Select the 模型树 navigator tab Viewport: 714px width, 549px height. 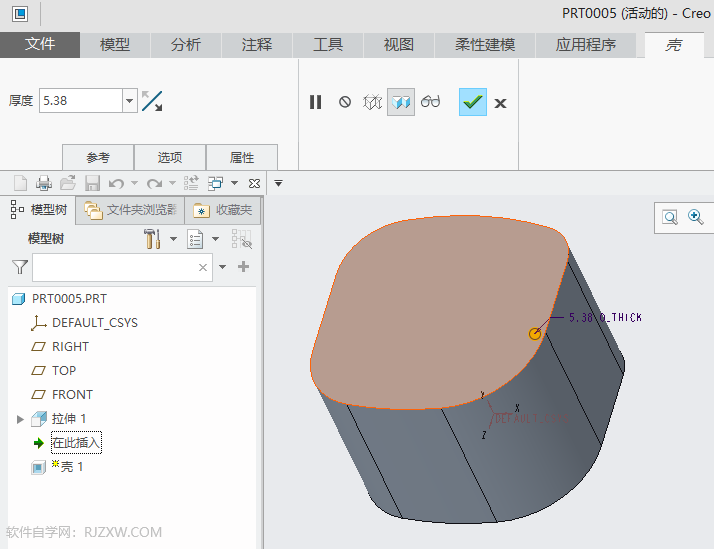pos(39,210)
